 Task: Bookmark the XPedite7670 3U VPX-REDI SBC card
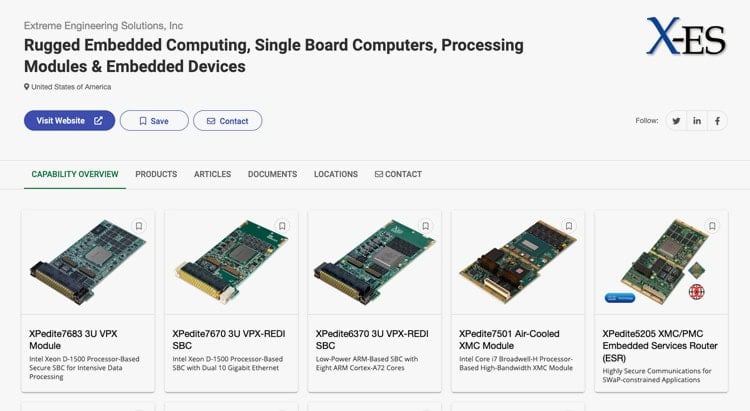(x=282, y=226)
